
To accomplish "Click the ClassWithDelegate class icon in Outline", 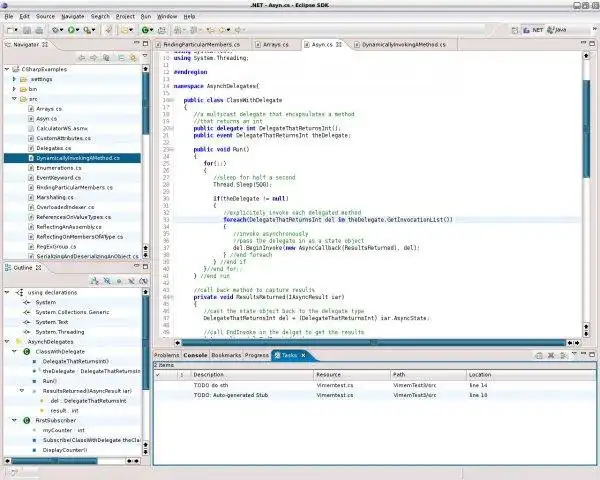I will [27, 352].
